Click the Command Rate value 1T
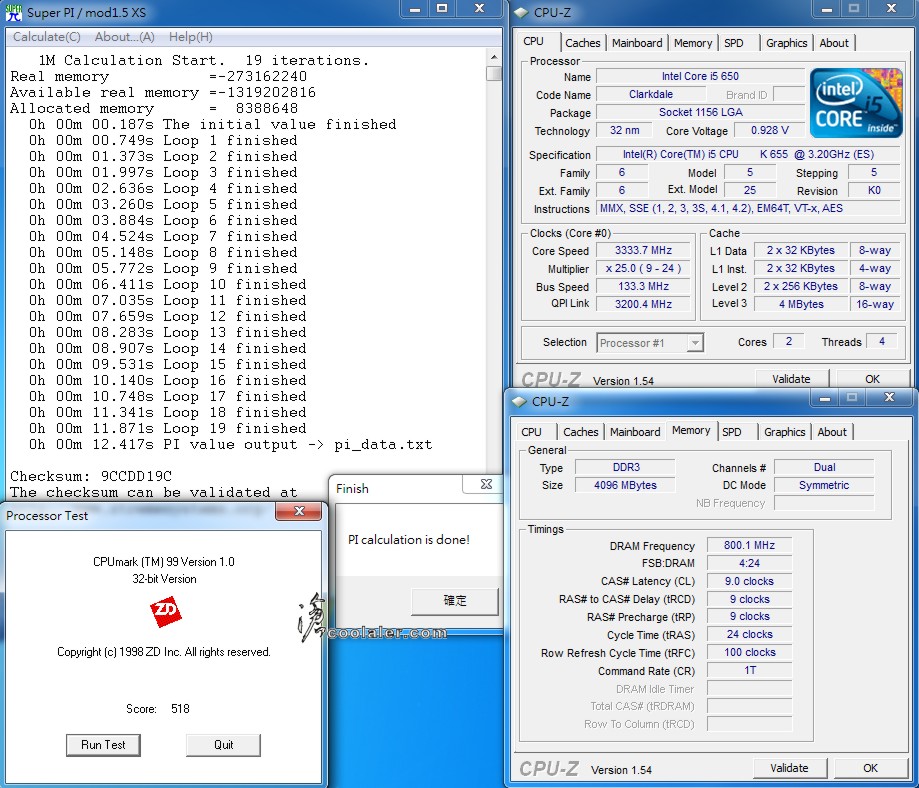The width and height of the screenshot is (919, 788). pos(749,670)
